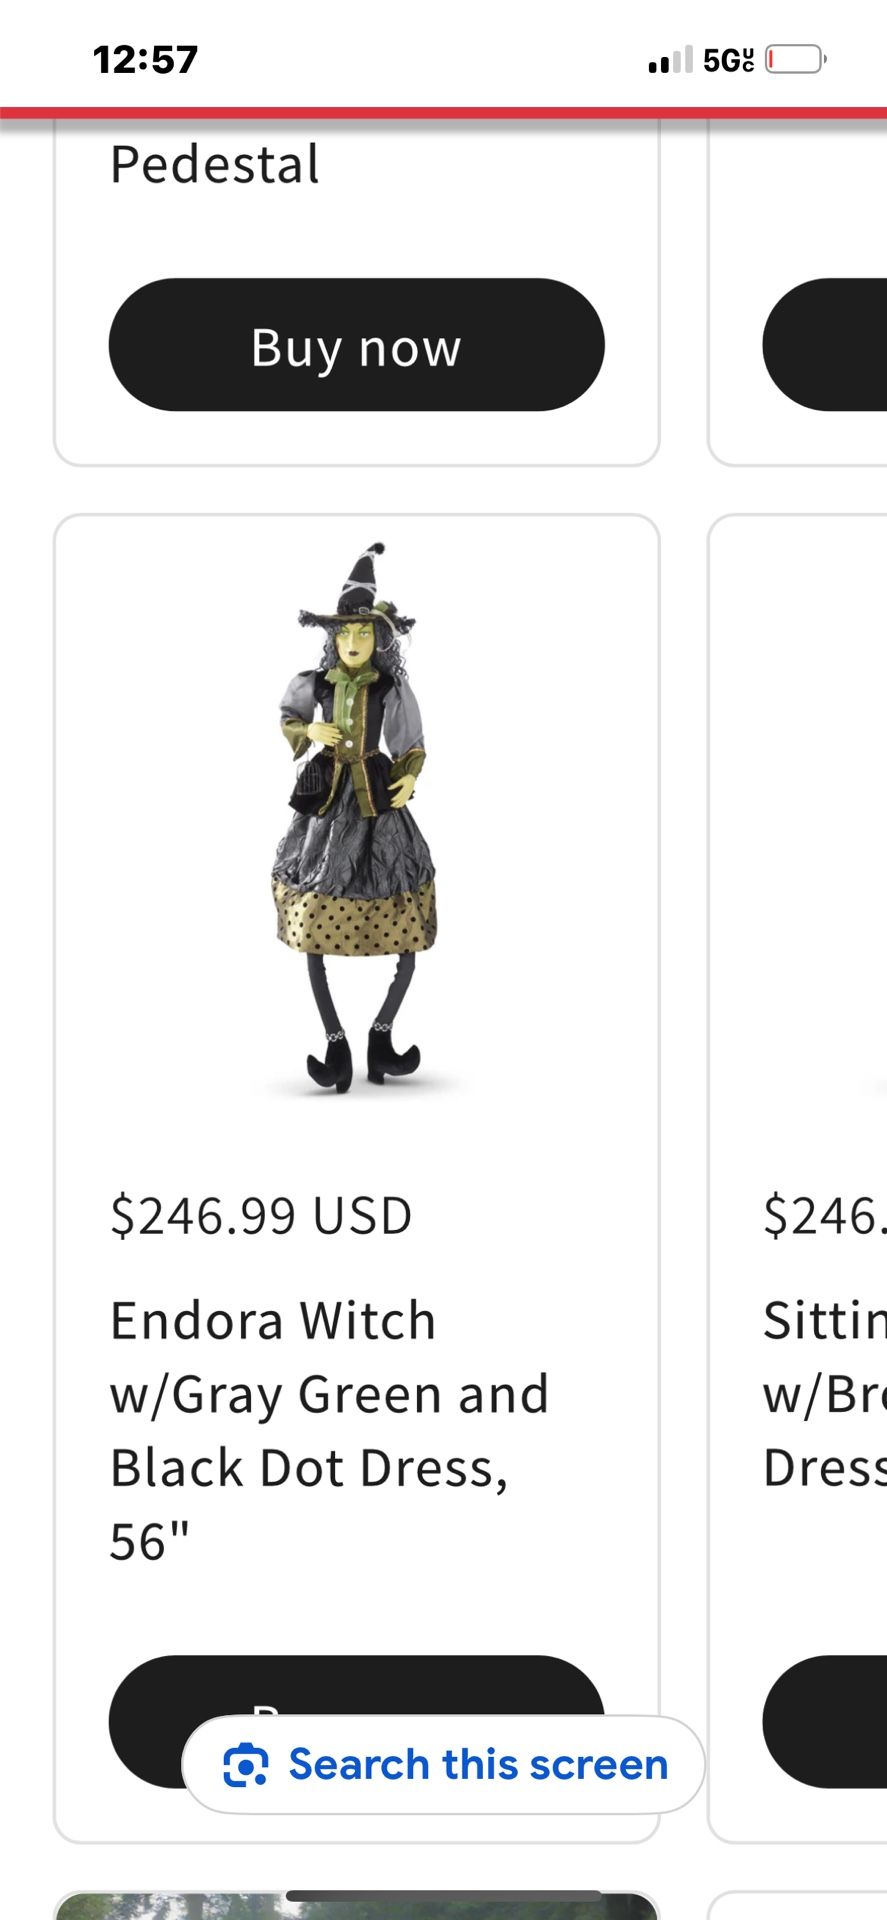Tap the home indicator bar at bottom
Image resolution: width=887 pixels, height=1920 pixels.
click(444, 1896)
